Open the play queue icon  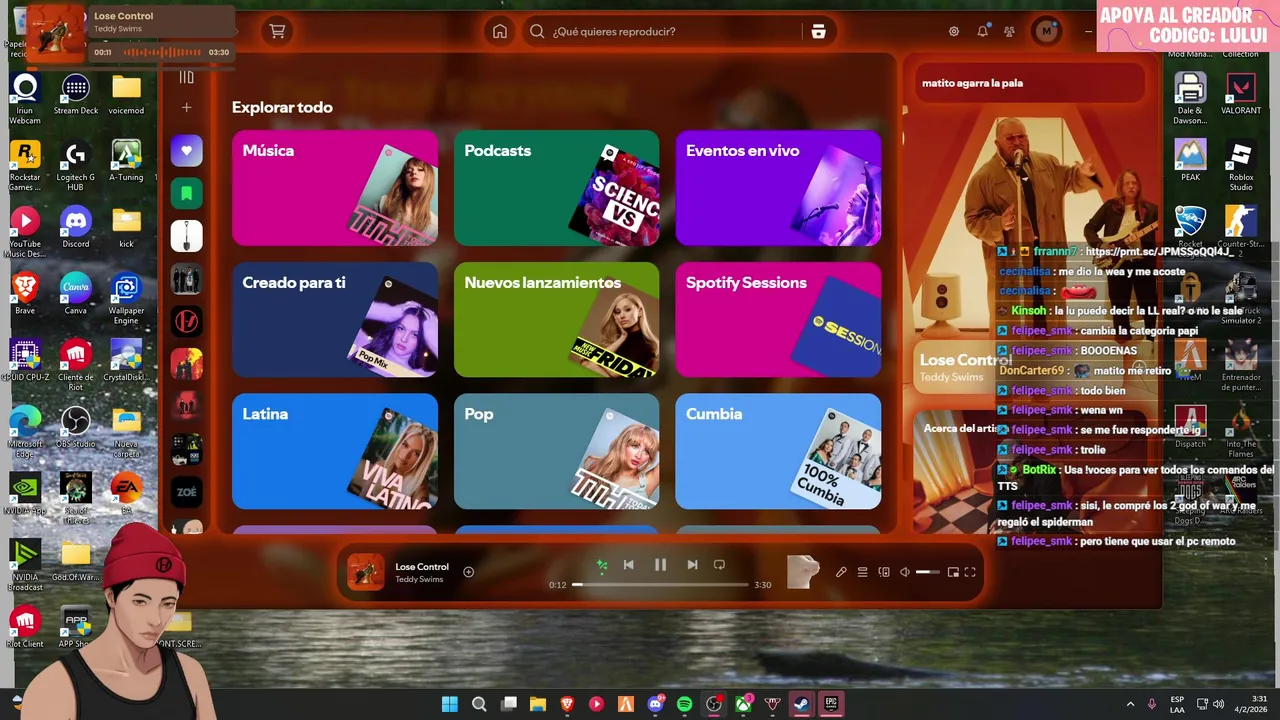point(862,572)
